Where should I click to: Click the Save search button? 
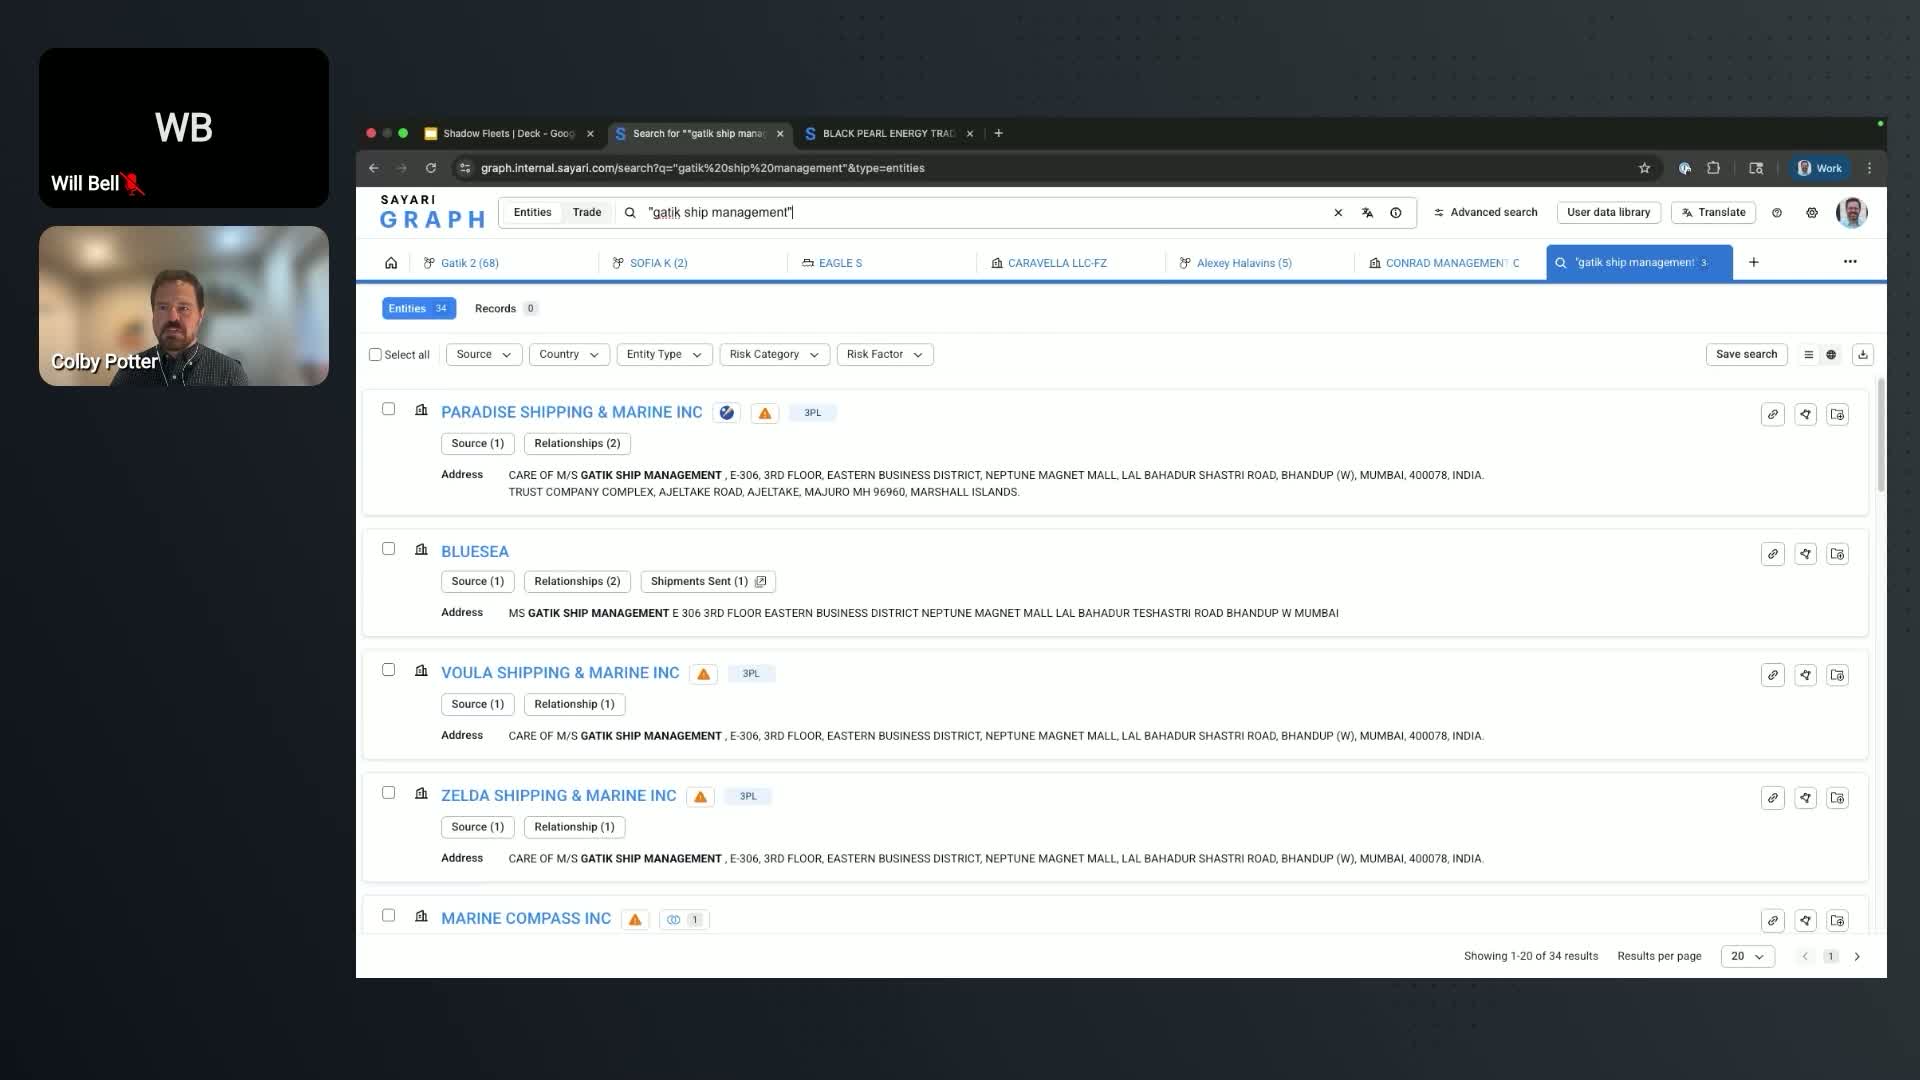point(1747,355)
